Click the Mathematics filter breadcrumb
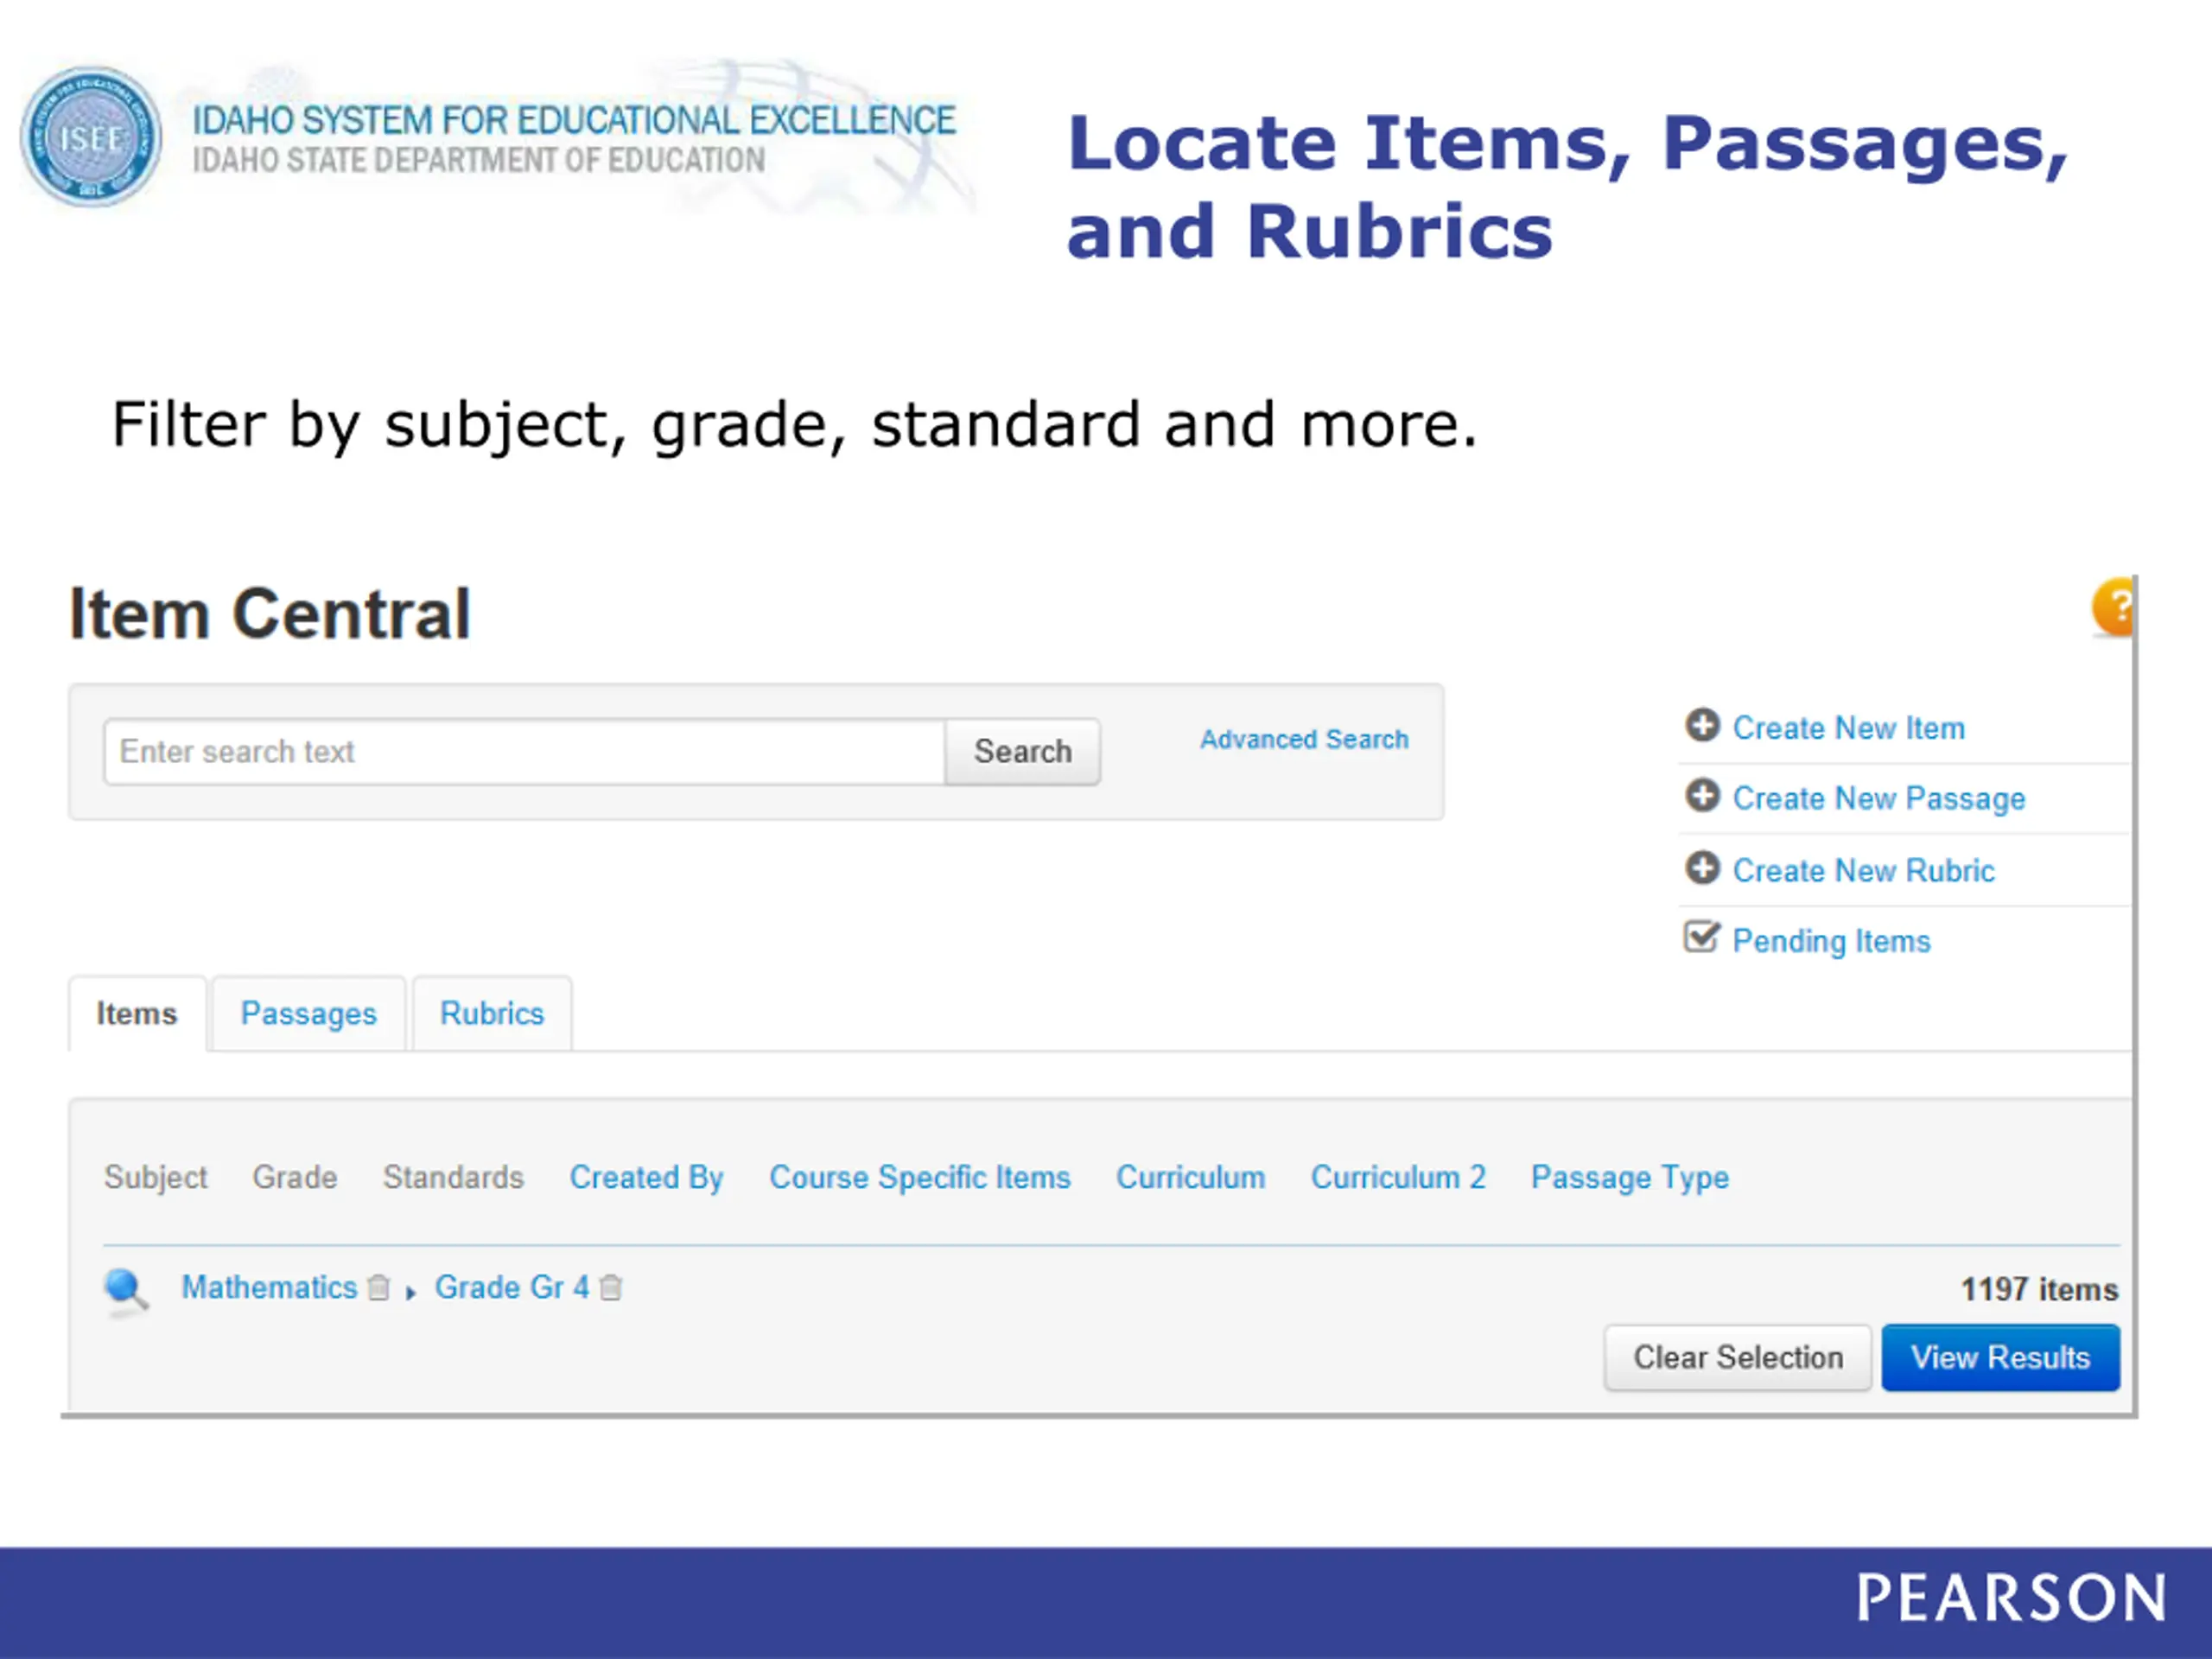The height and width of the screenshot is (1659, 2212). click(269, 1288)
